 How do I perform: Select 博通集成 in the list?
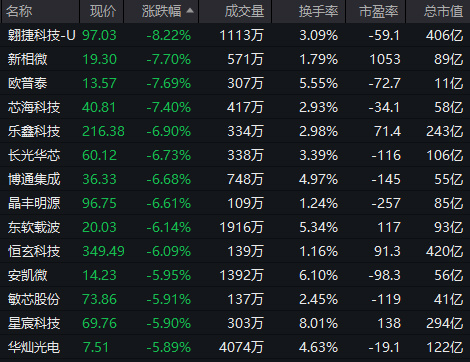point(34,179)
